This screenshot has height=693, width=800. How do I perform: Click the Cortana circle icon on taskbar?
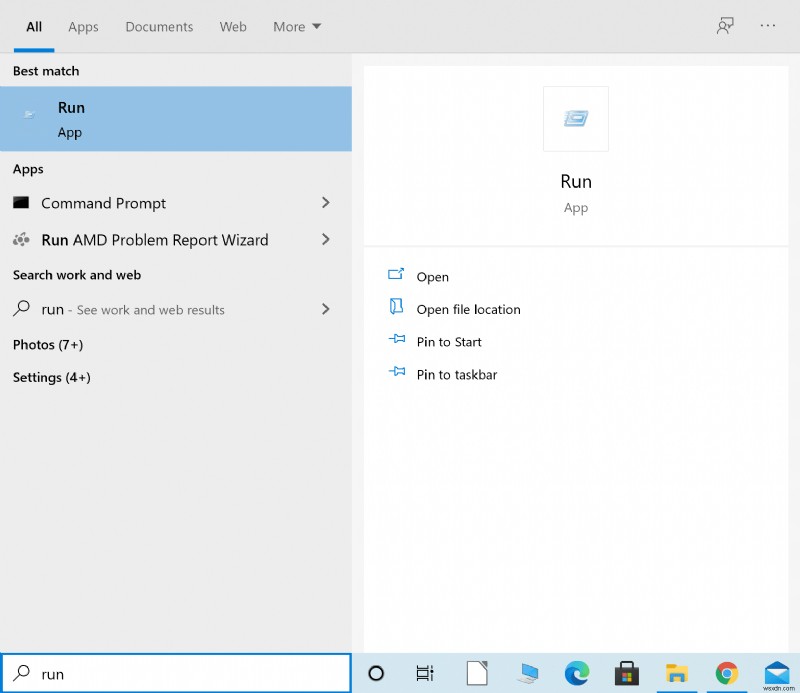tap(376, 673)
